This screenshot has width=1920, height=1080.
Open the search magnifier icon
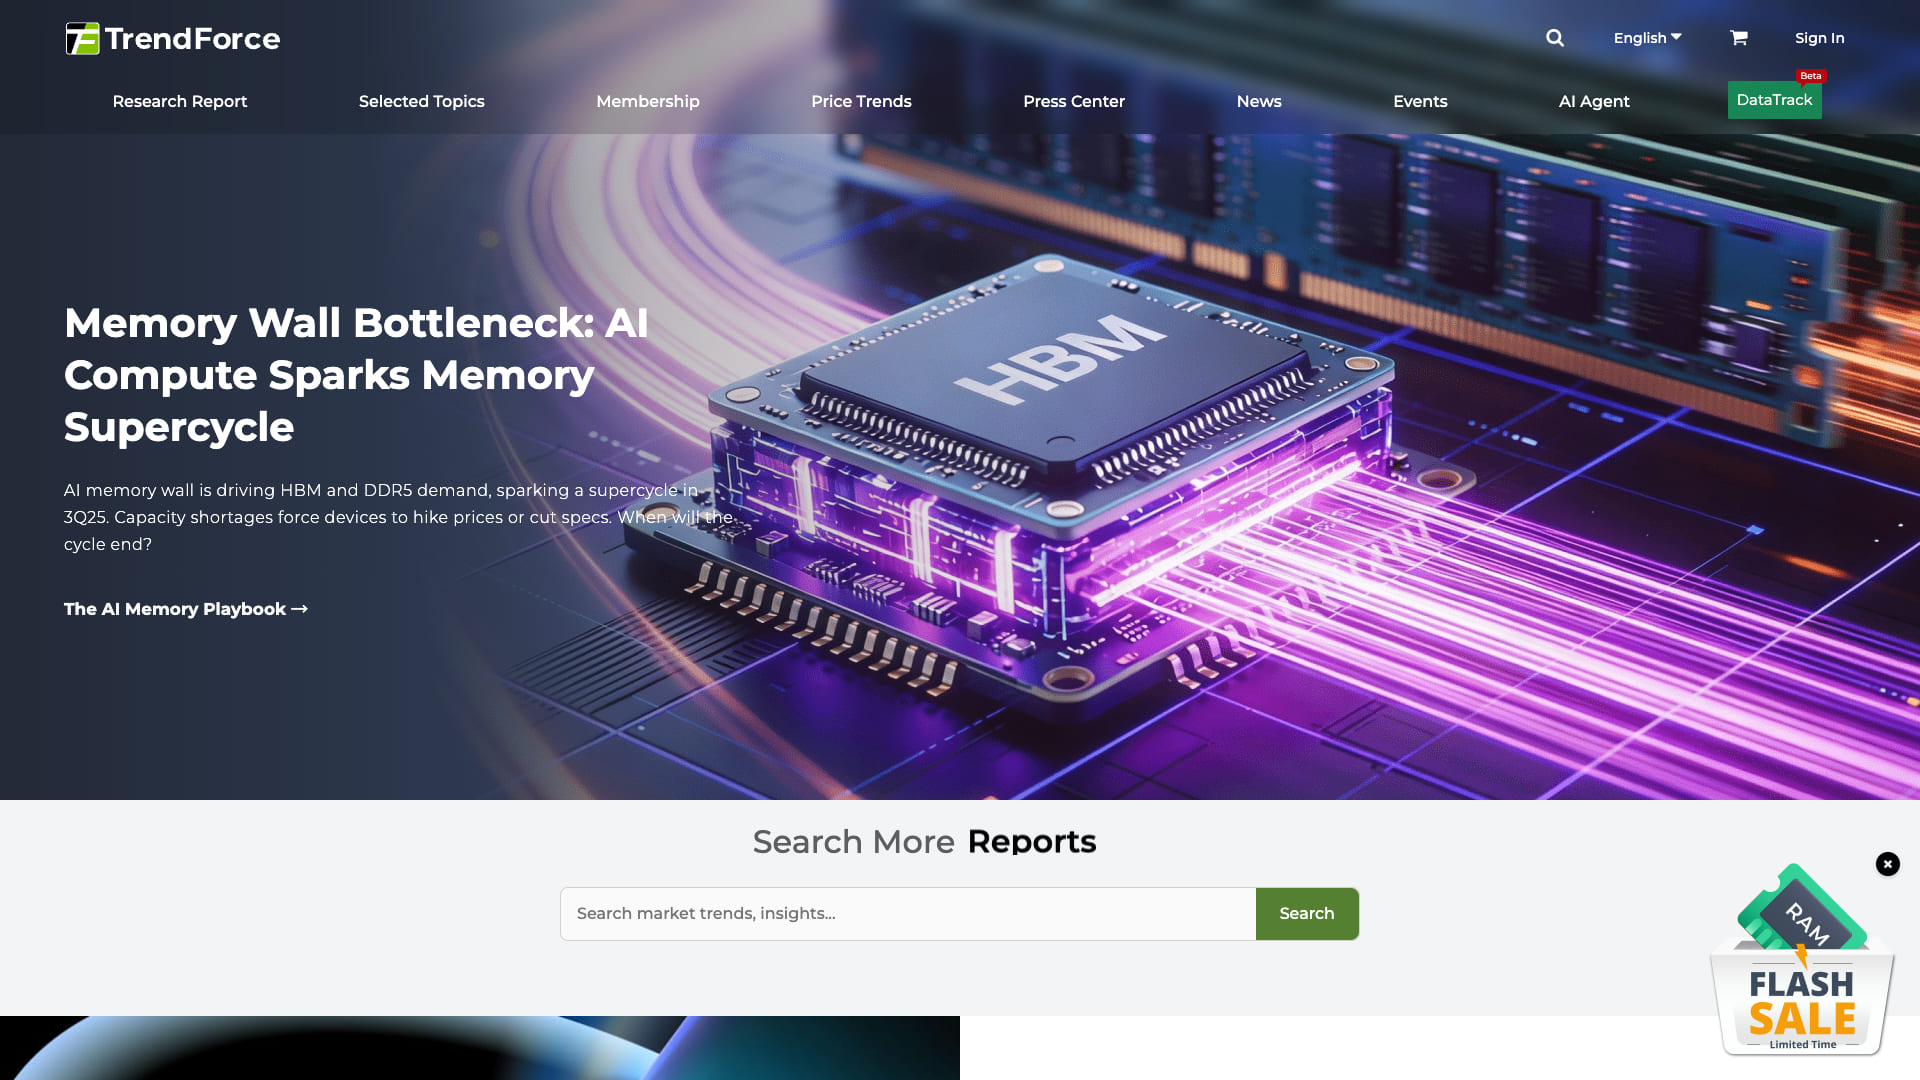[1554, 38]
